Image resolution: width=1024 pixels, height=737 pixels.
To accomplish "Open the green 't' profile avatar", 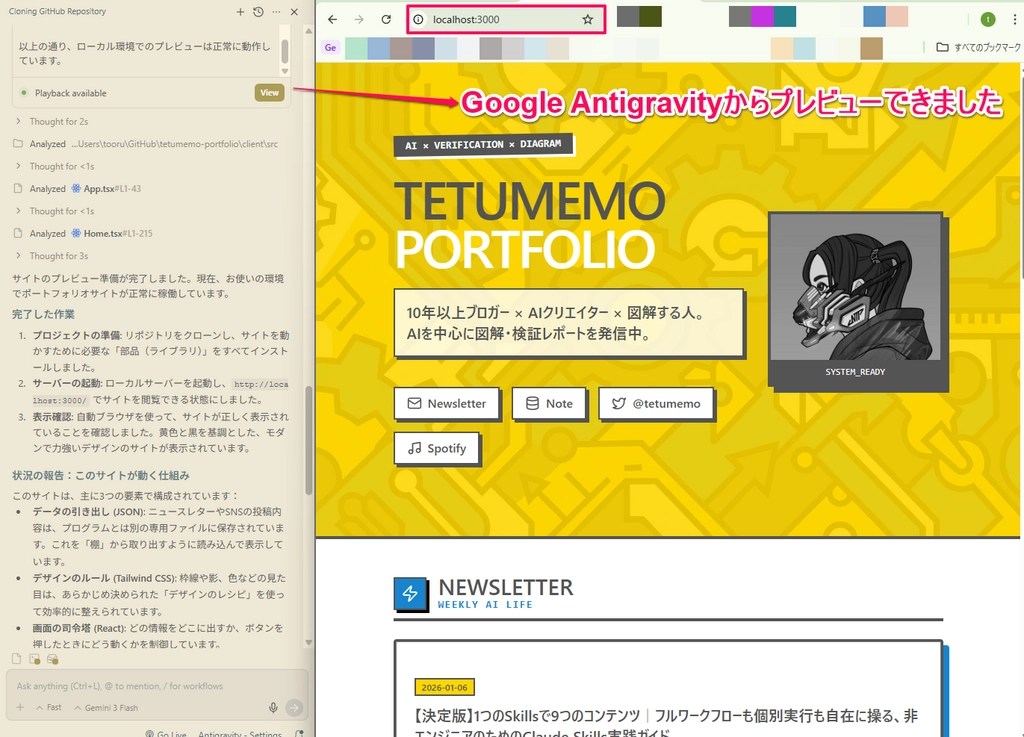I will point(988,20).
